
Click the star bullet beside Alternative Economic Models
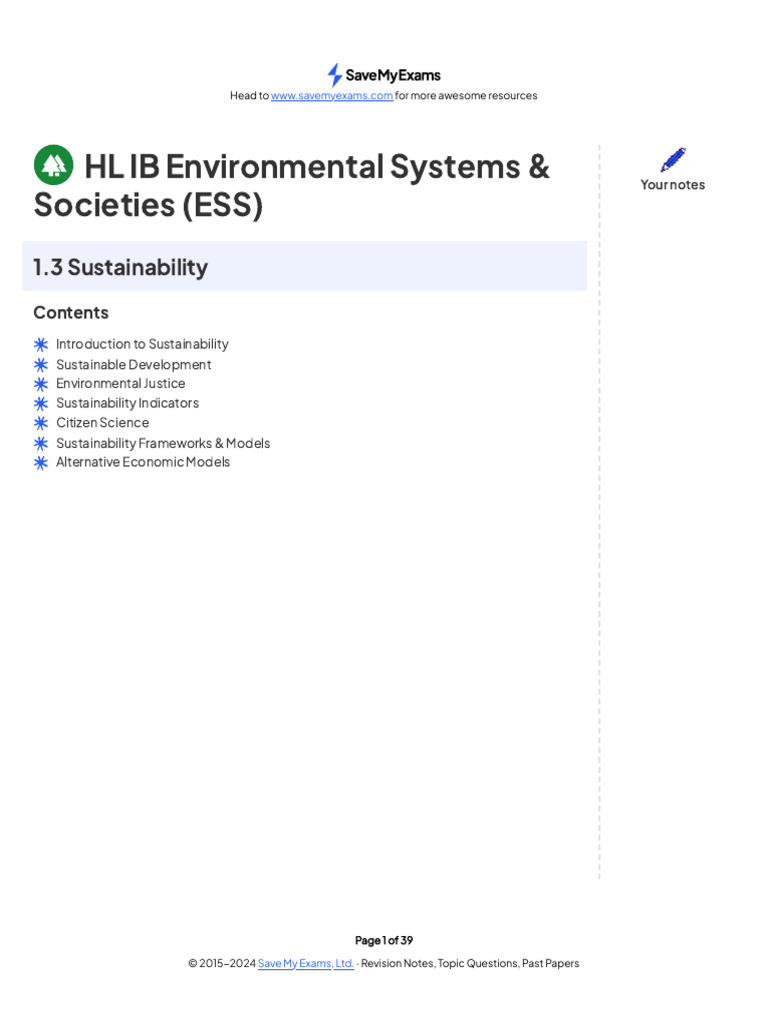click(41, 462)
